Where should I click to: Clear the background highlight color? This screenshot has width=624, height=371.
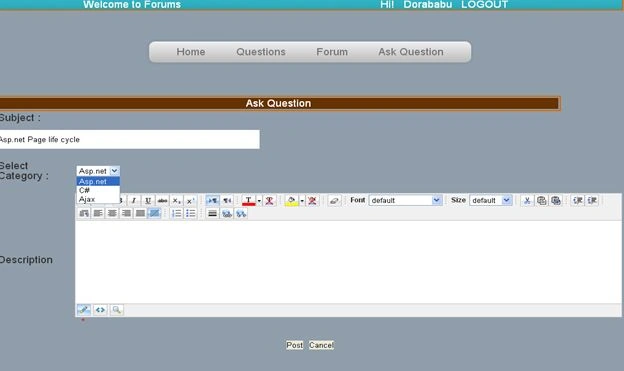[x=312, y=201]
